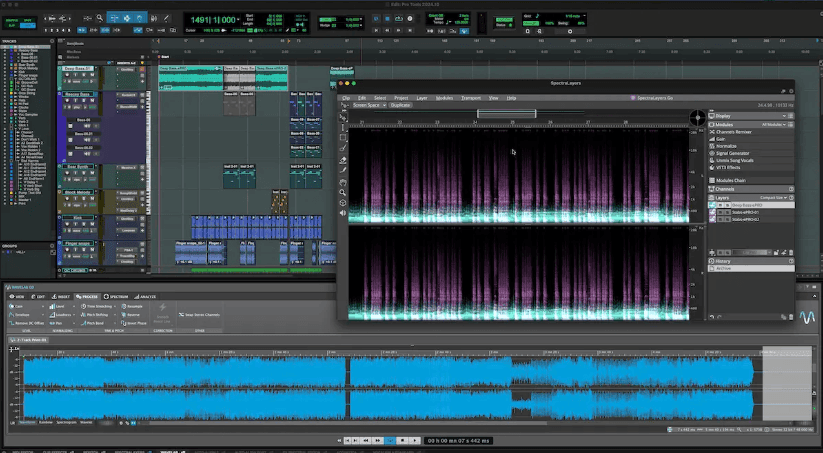The height and width of the screenshot is (453, 823).
Task: Toggle visibility of Stabs-ePRO-01 layer
Action: [x=713, y=212]
